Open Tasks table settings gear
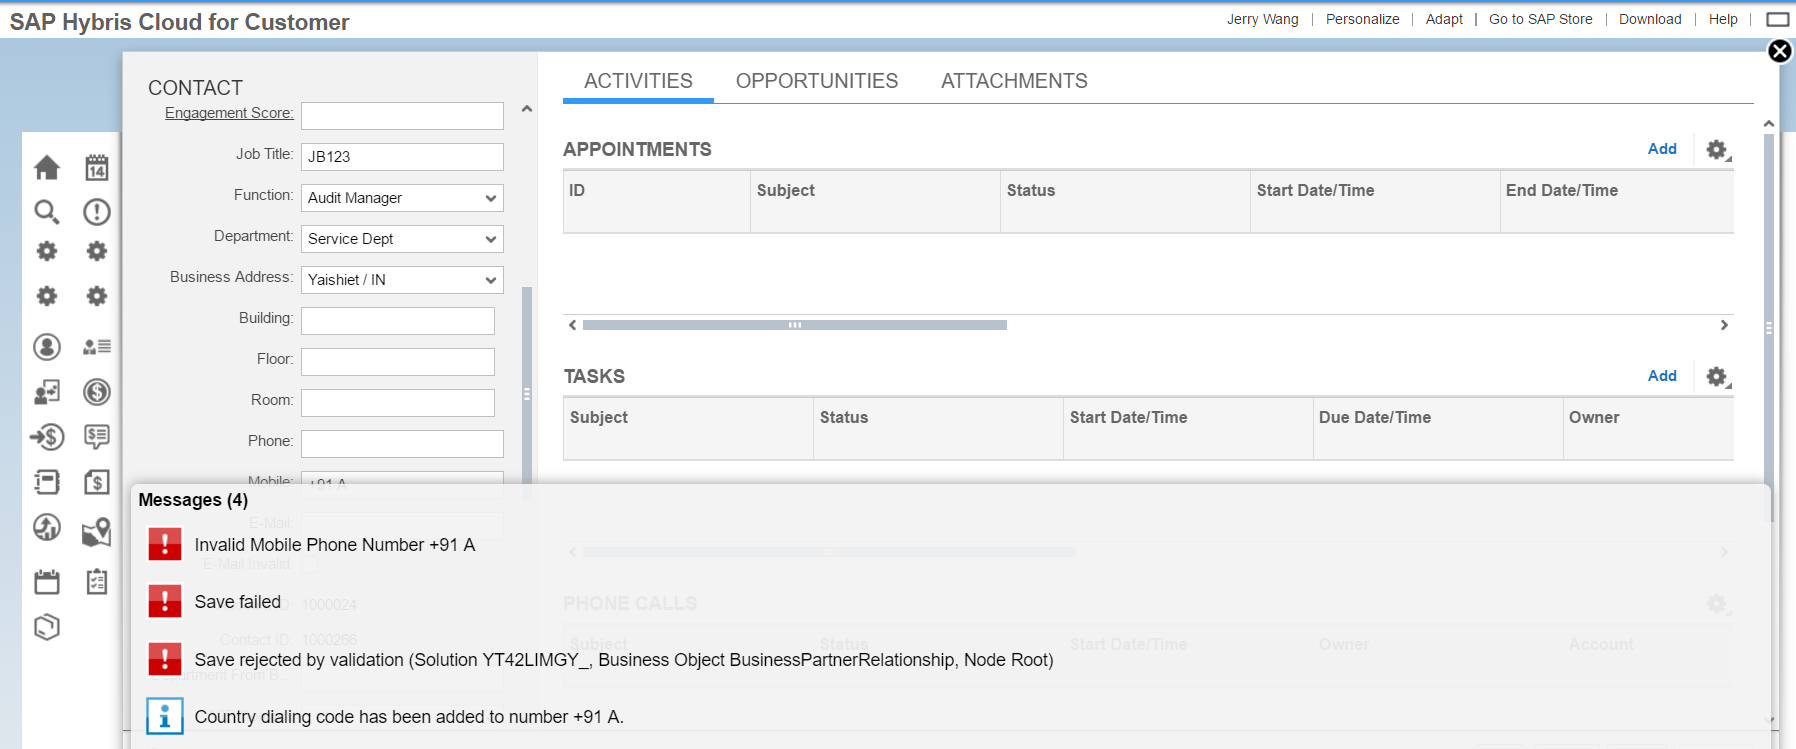The height and width of the screenshot is (749, 1796). pos(1717,377)
